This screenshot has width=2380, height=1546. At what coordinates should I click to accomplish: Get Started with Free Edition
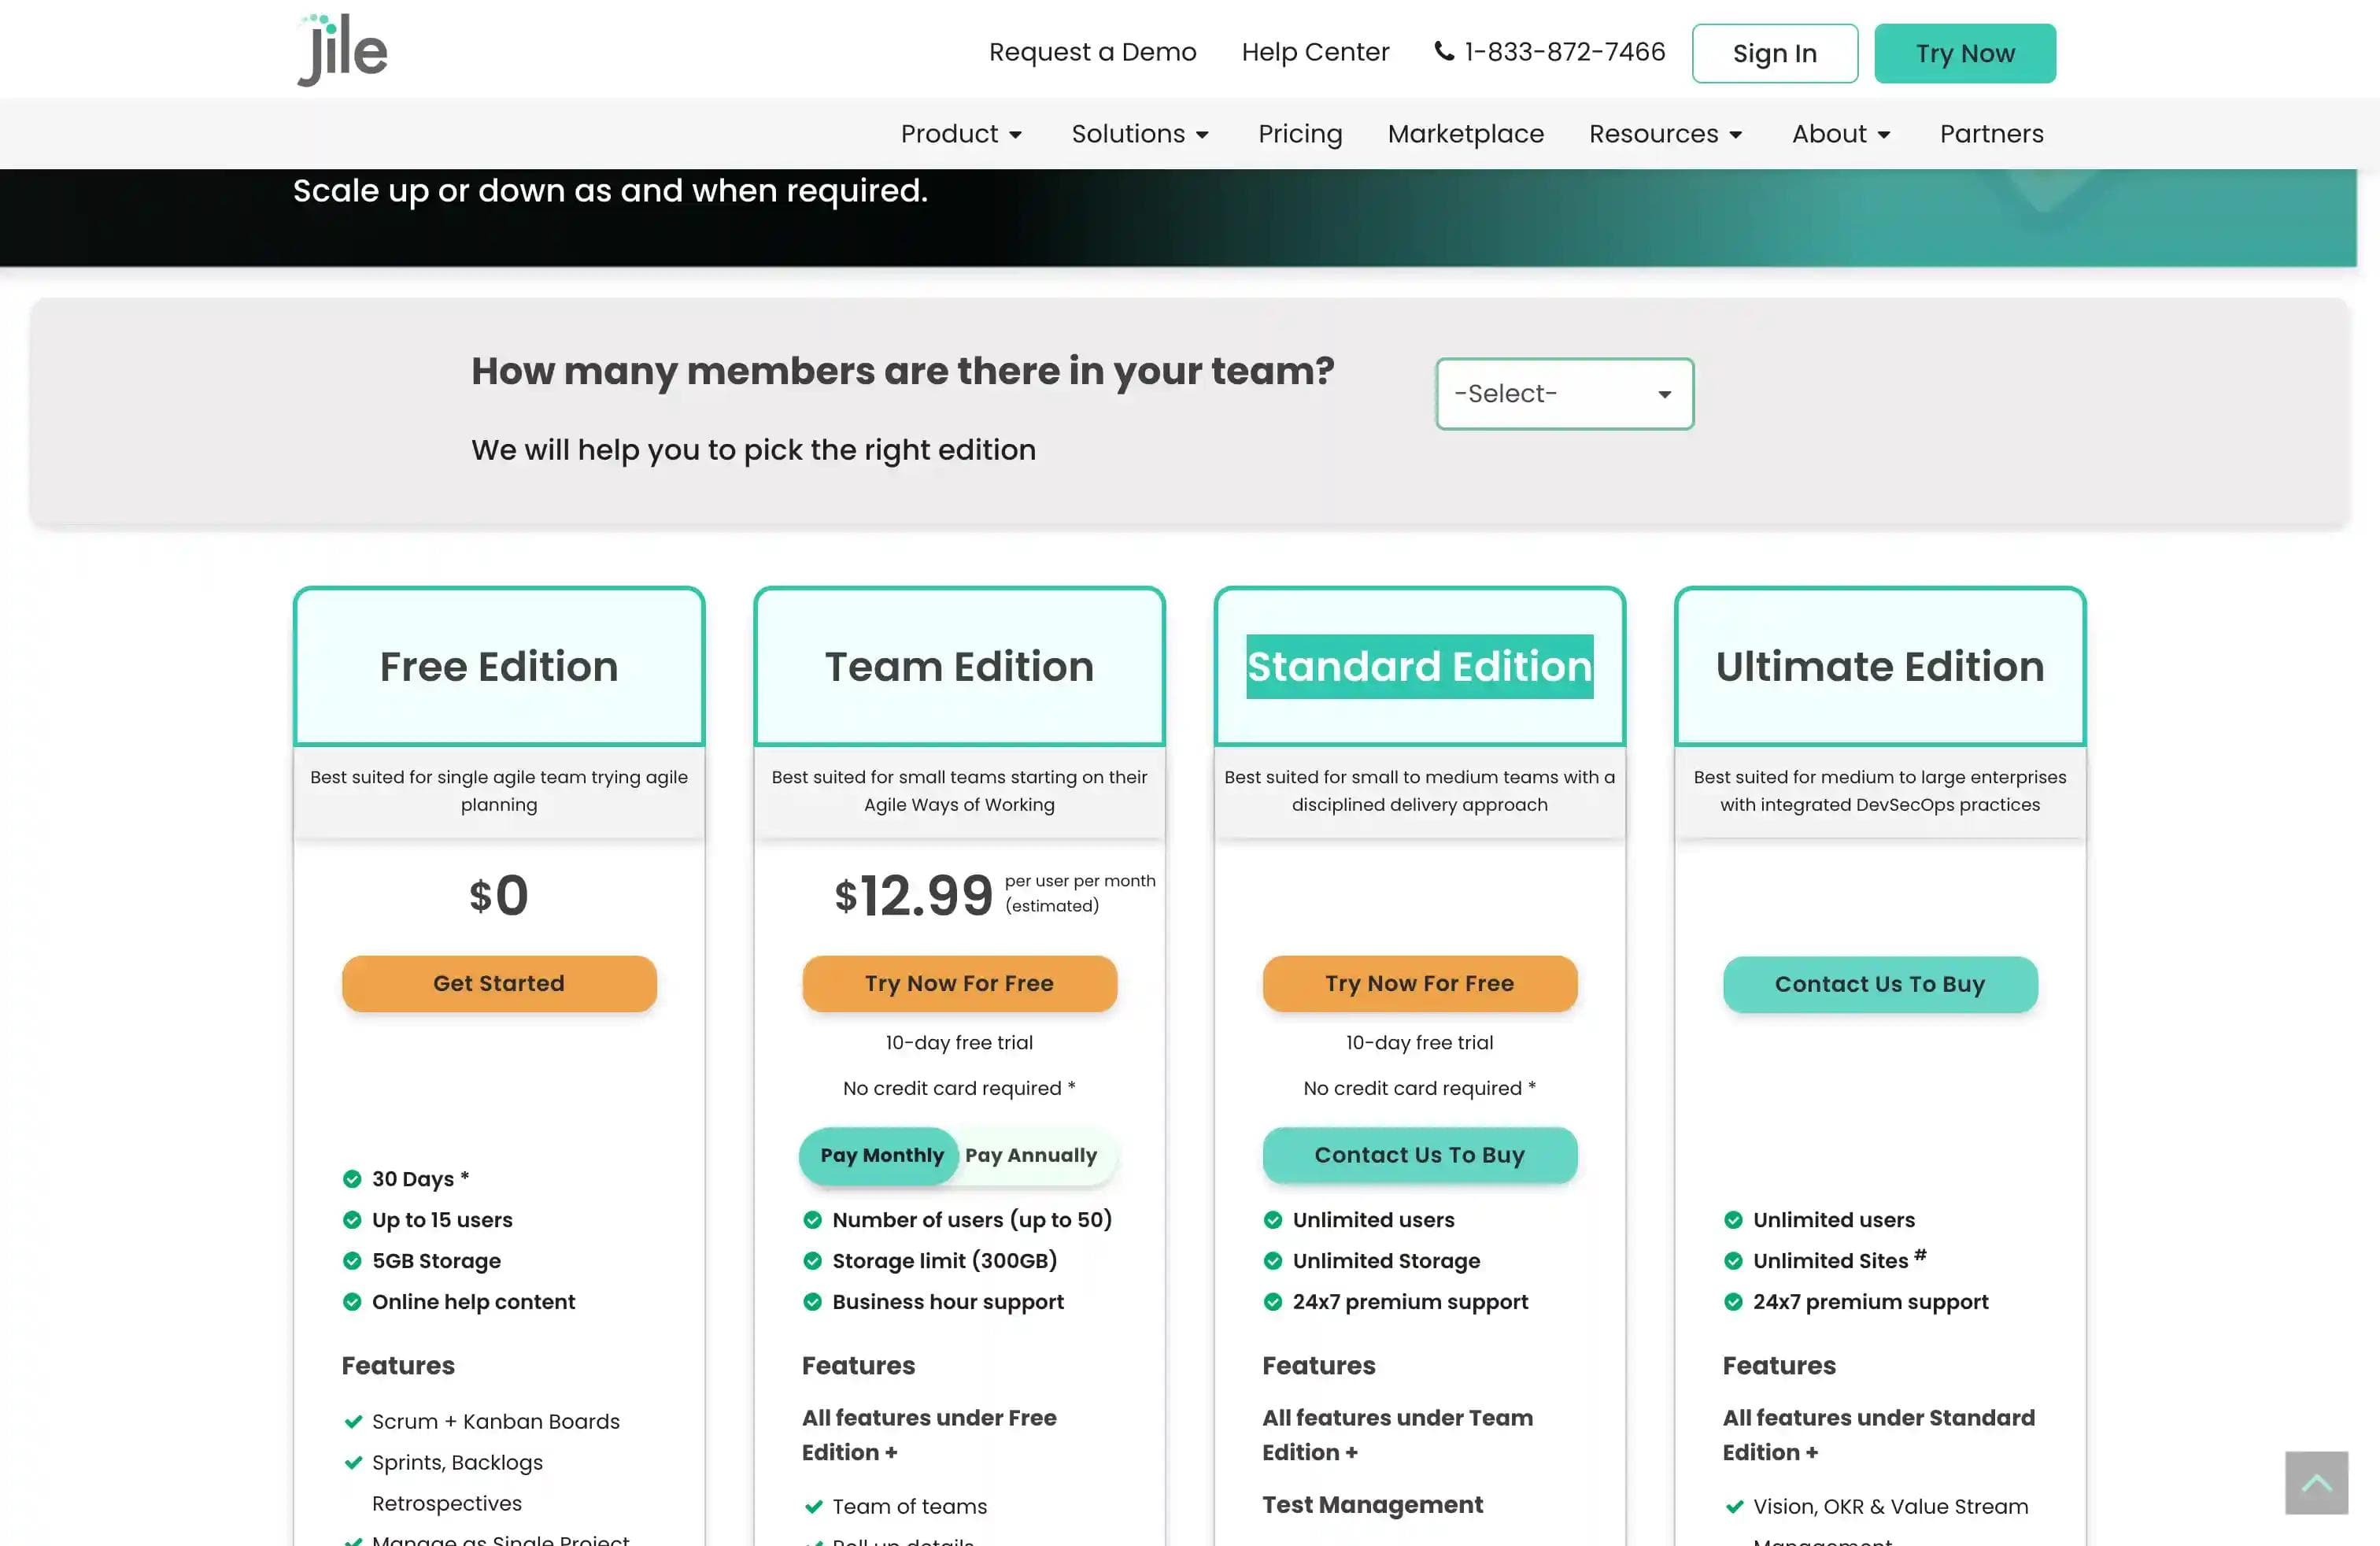click(x=499, y=983)
